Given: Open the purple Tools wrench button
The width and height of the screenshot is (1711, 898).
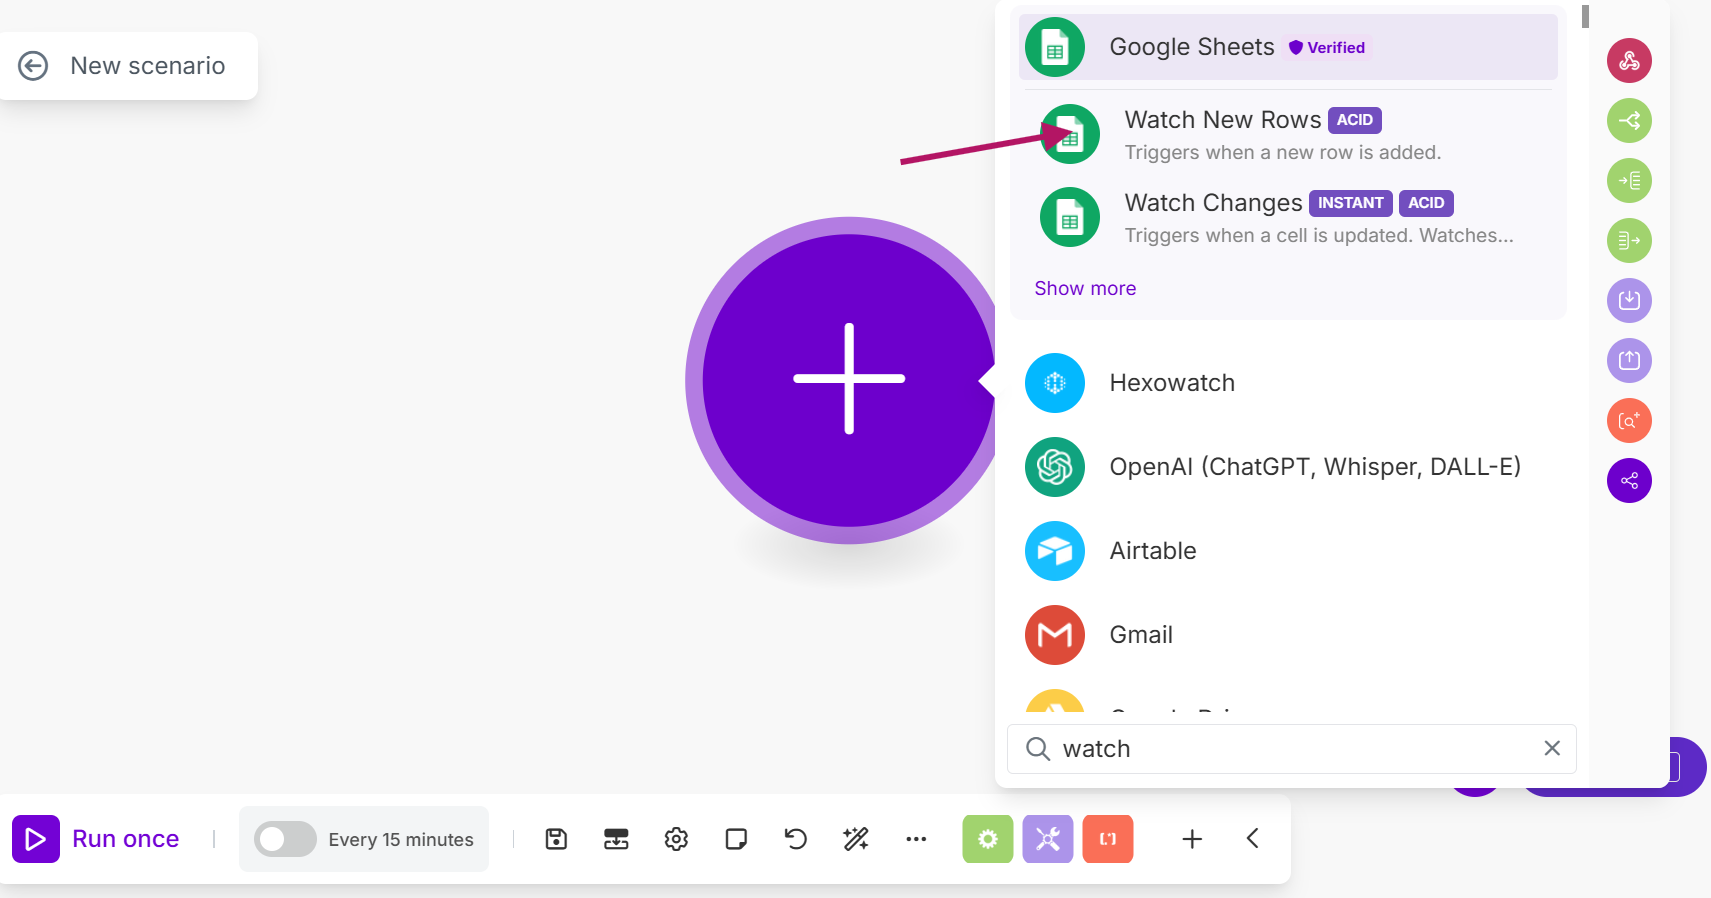Looking at the screenshot, I should 1048,839.
